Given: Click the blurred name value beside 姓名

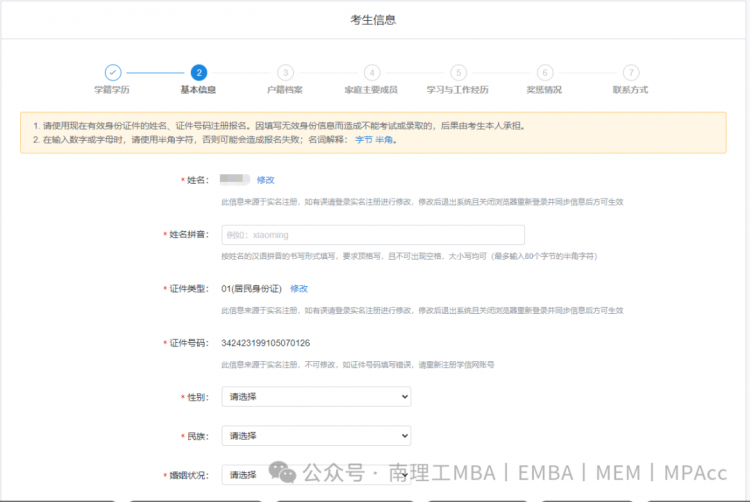Looking at the screenshot, I should [x=235, y=179].
